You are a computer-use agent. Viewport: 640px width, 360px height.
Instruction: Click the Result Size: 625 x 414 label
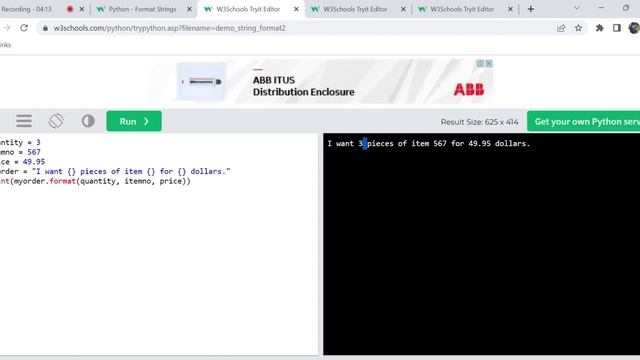click(479, 122)
